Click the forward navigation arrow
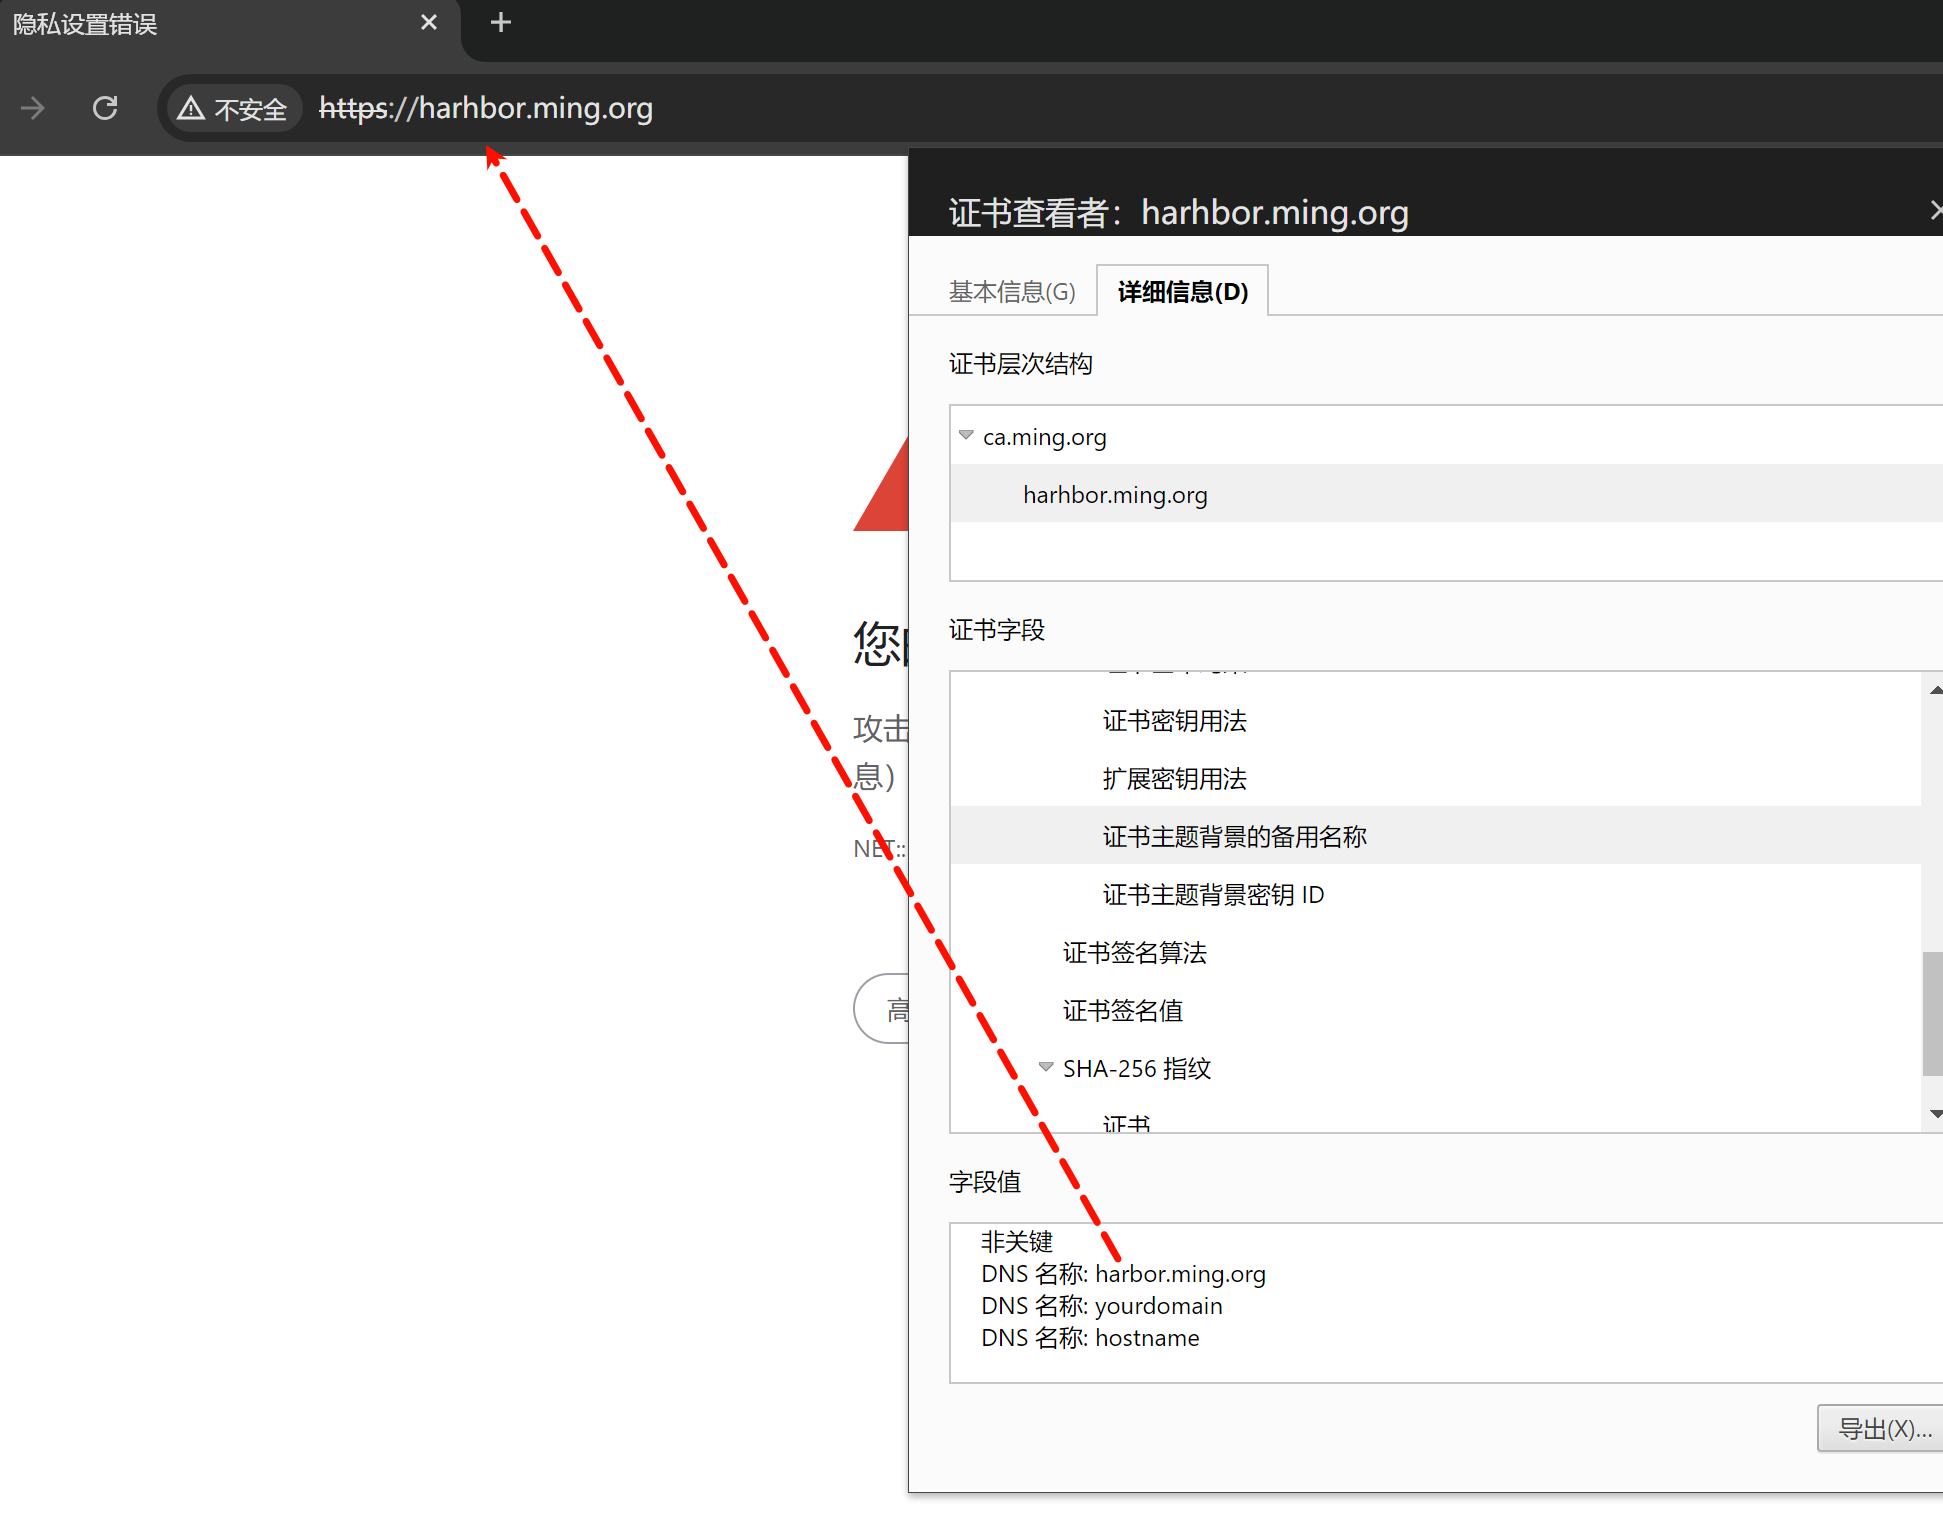1943x1523 pixels. tap(33, 108)
